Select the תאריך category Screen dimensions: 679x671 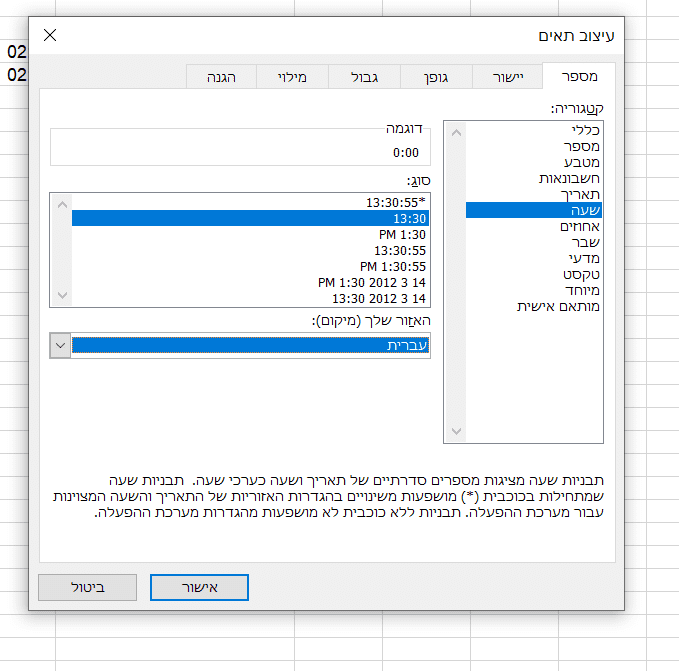534,194
